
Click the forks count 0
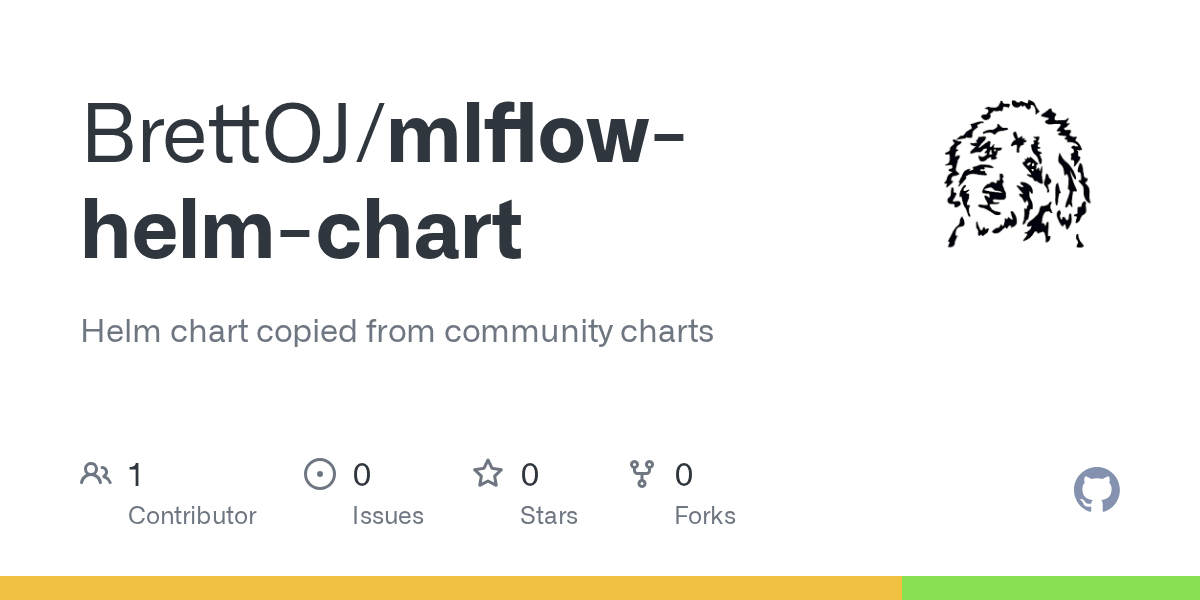[683, 475]
